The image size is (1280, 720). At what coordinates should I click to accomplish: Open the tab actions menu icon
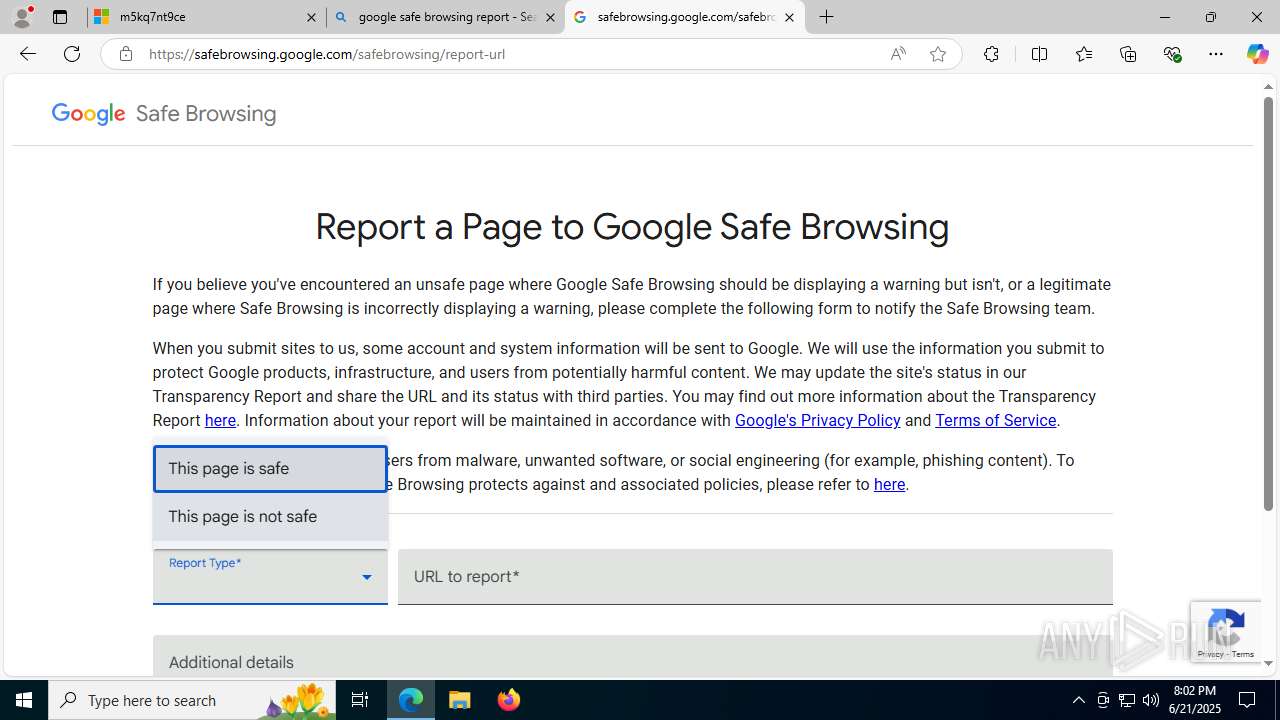pyautogui.click(x=60, y=17)
